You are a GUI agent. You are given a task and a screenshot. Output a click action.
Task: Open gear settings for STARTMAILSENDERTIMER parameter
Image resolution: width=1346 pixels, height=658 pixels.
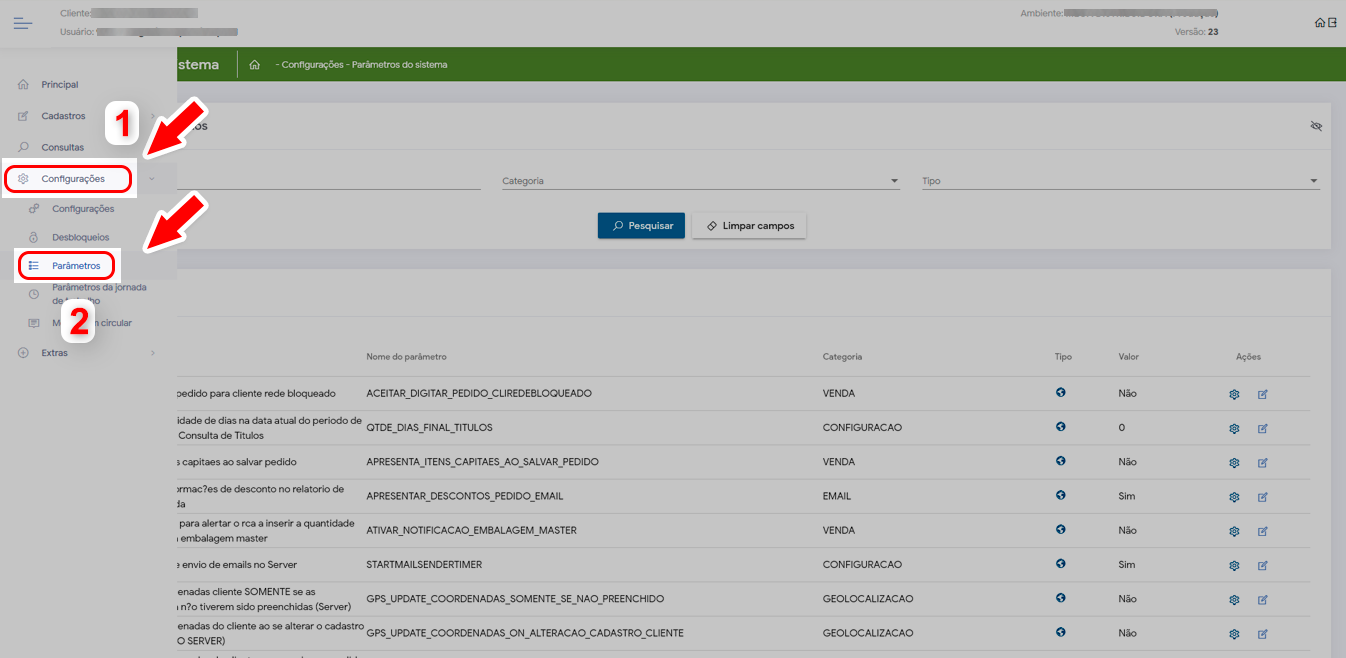[1234, 565]
